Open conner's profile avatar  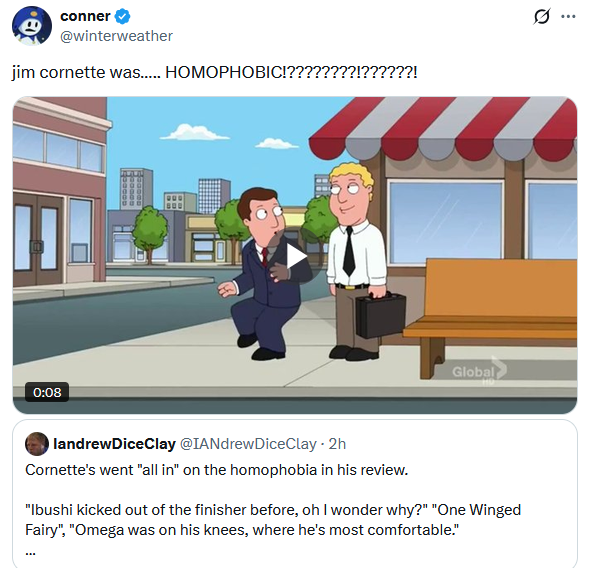[x=32, y=26]
